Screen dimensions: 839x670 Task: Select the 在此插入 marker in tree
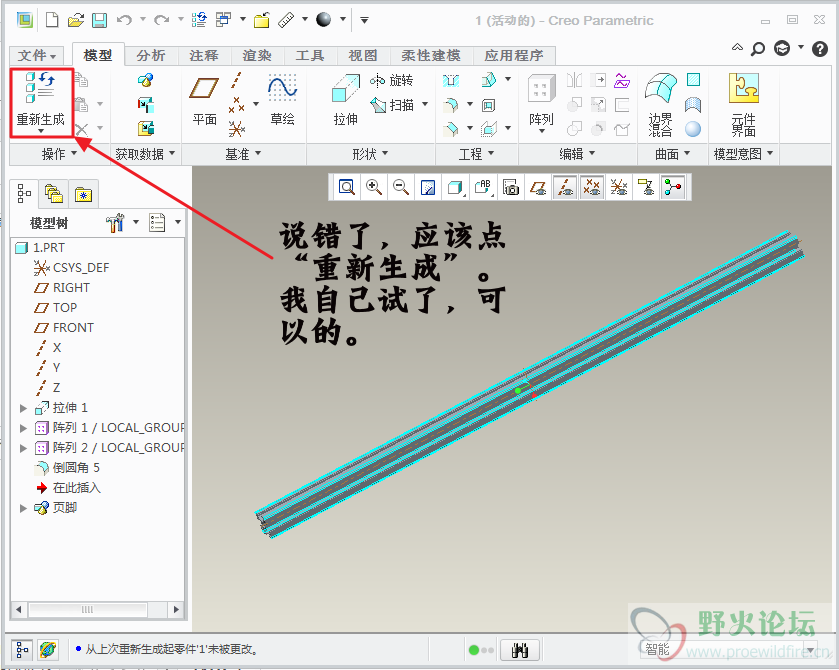[68, 488]
